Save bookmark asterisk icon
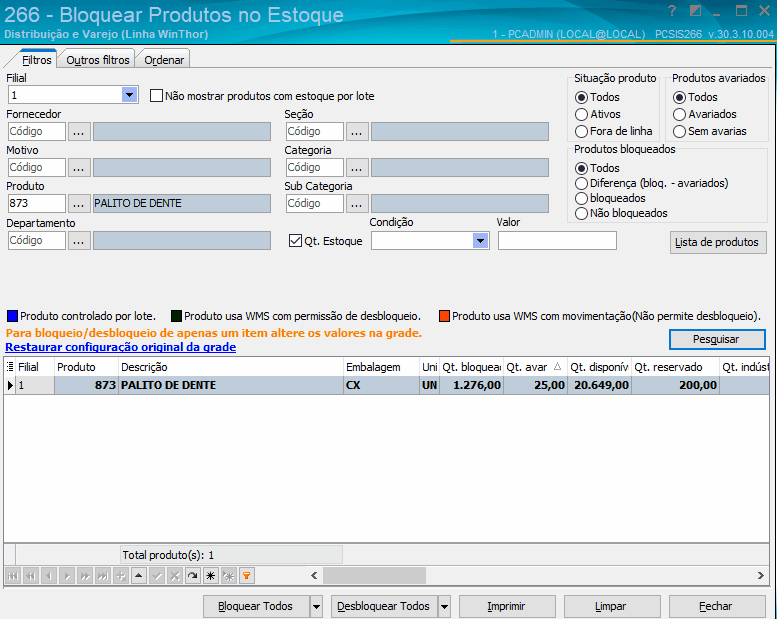The width and height of the screenshot is (777, 619). [x=211, y=576]
